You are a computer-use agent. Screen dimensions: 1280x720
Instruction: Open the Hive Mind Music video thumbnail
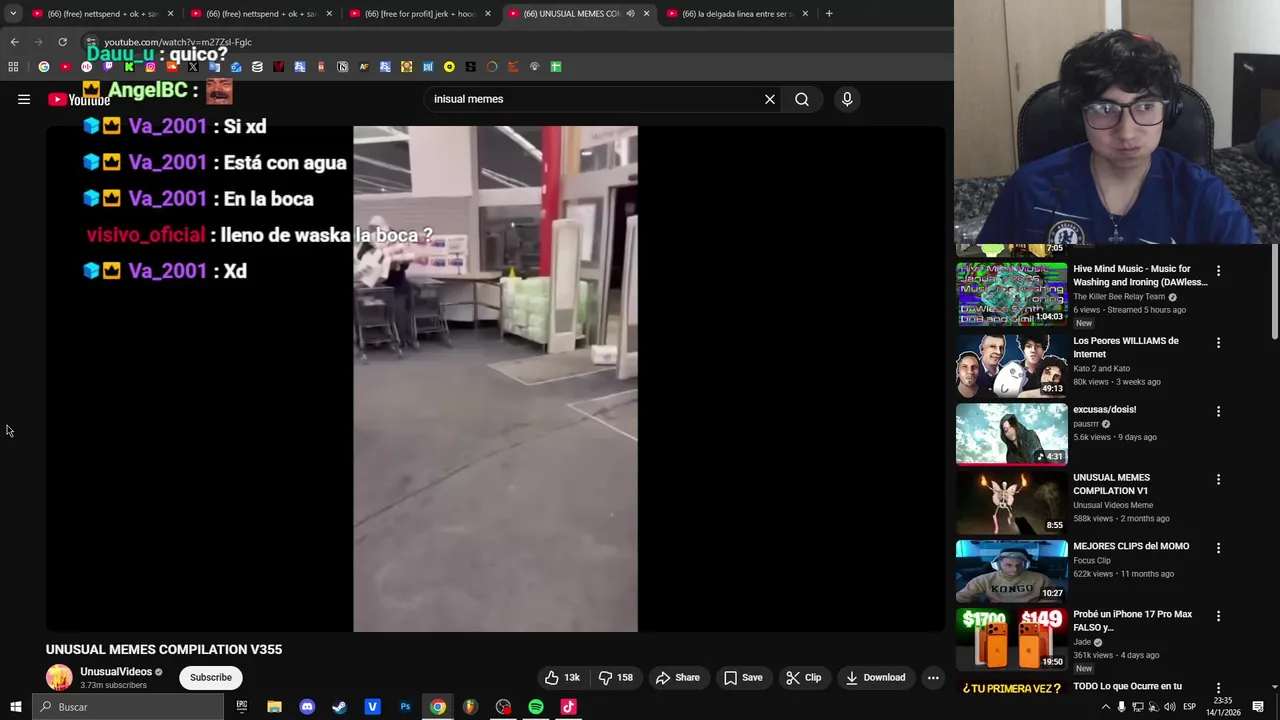[1011, 294]
